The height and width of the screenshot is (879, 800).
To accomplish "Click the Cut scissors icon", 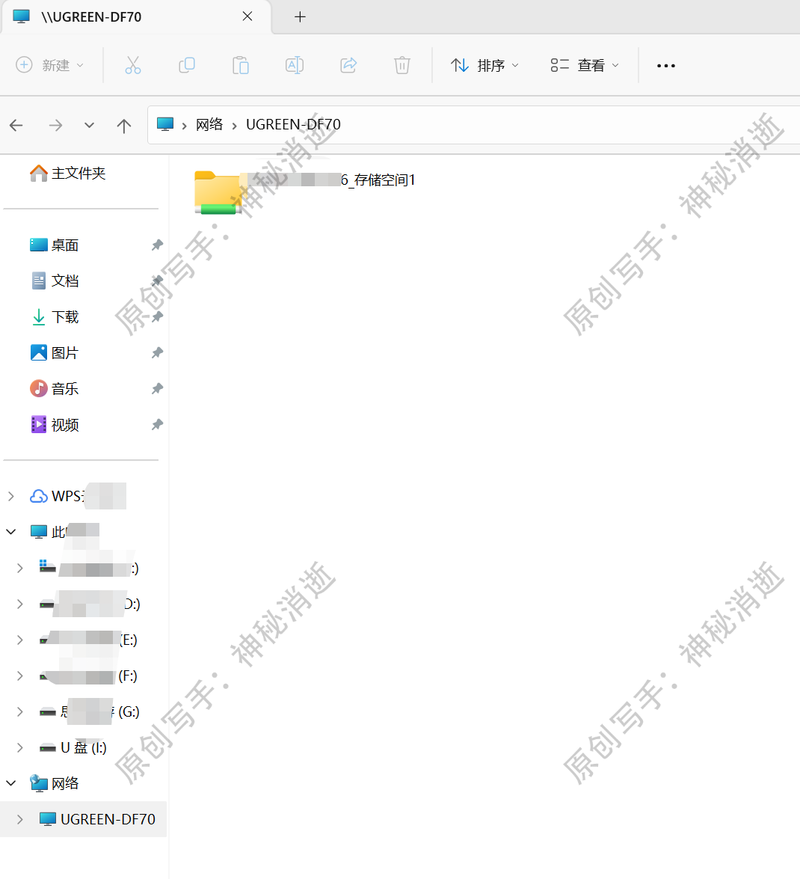I will coord(133,66).
